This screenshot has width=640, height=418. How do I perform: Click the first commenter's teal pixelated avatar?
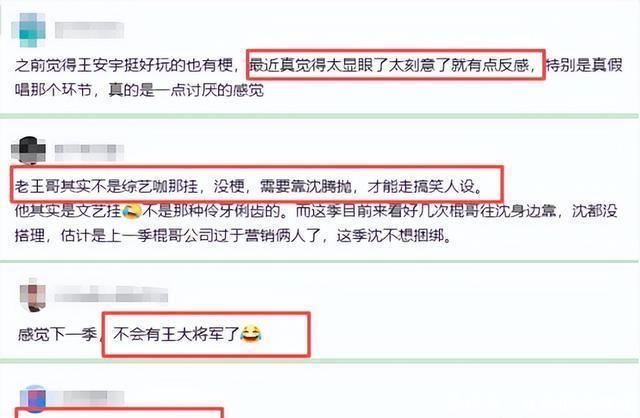[x=28, y=30]
